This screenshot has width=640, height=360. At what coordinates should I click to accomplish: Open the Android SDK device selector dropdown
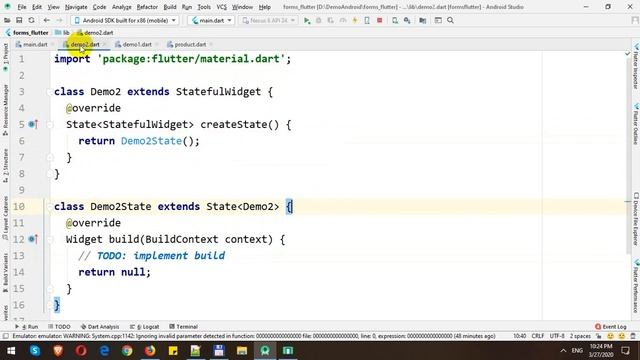point(125,20)
